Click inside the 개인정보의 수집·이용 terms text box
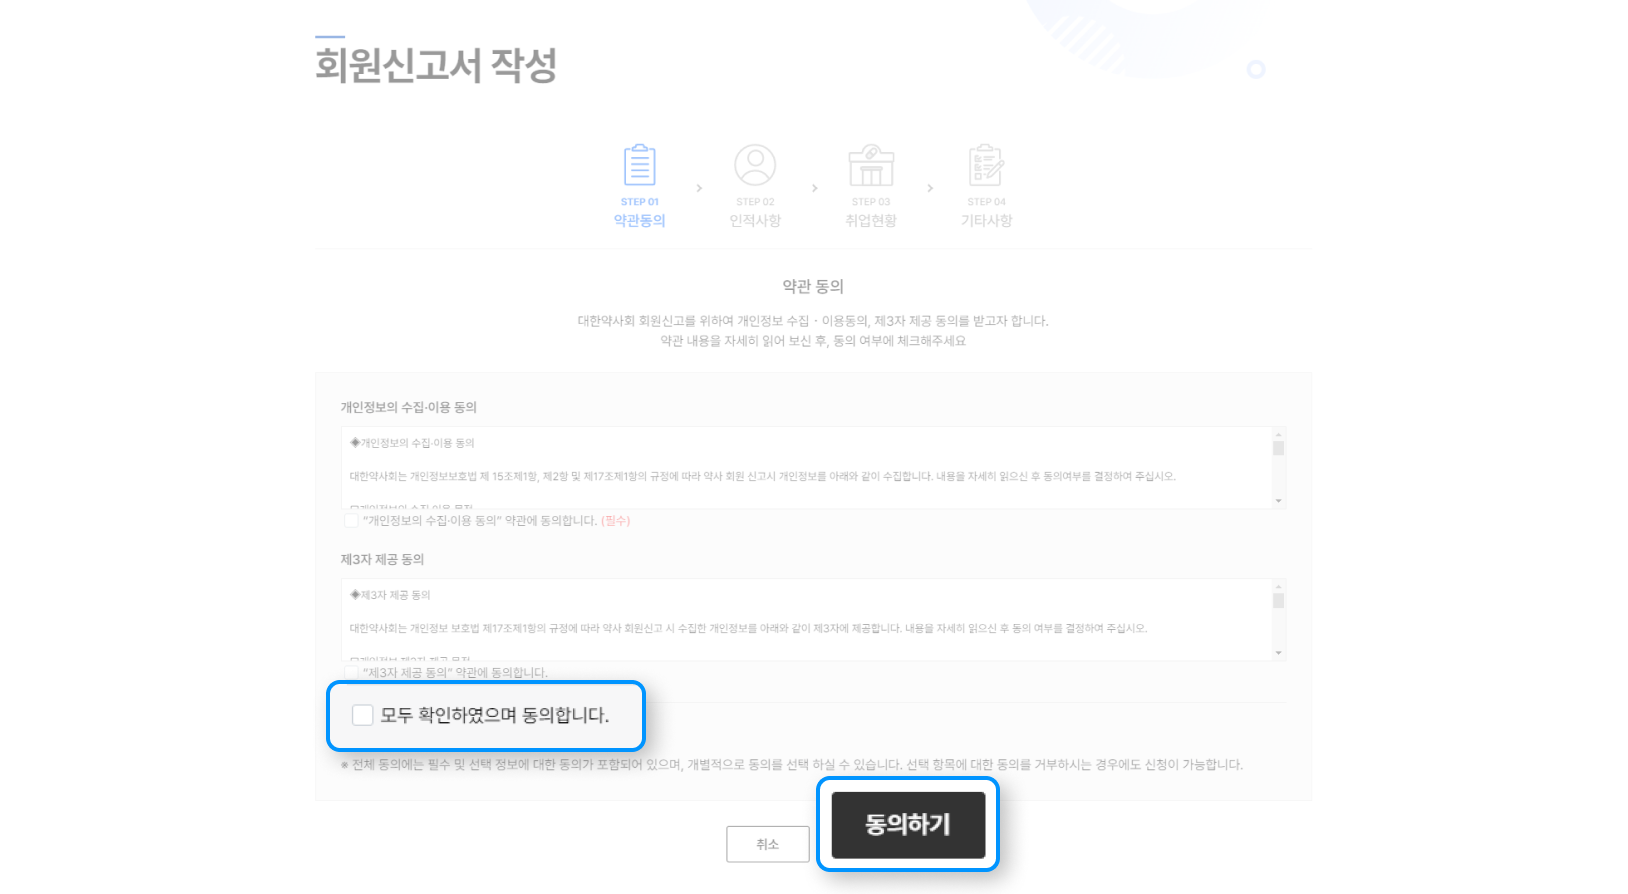1628x894 pixels. point(806,468)
